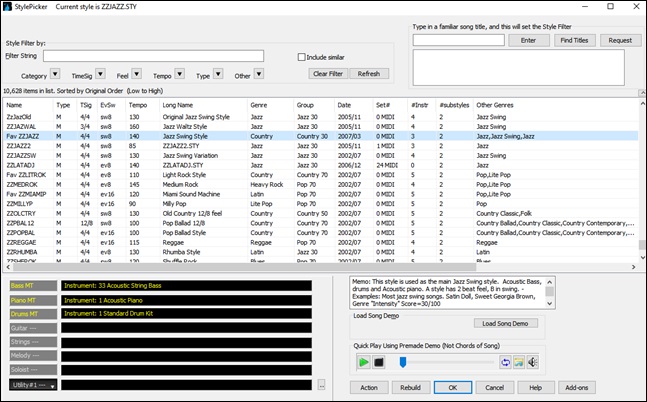The height and width of the screenshot is (402, 647).
Task: Click the ellipsis button beside Utility track
Action: click(x=322, y=384)
